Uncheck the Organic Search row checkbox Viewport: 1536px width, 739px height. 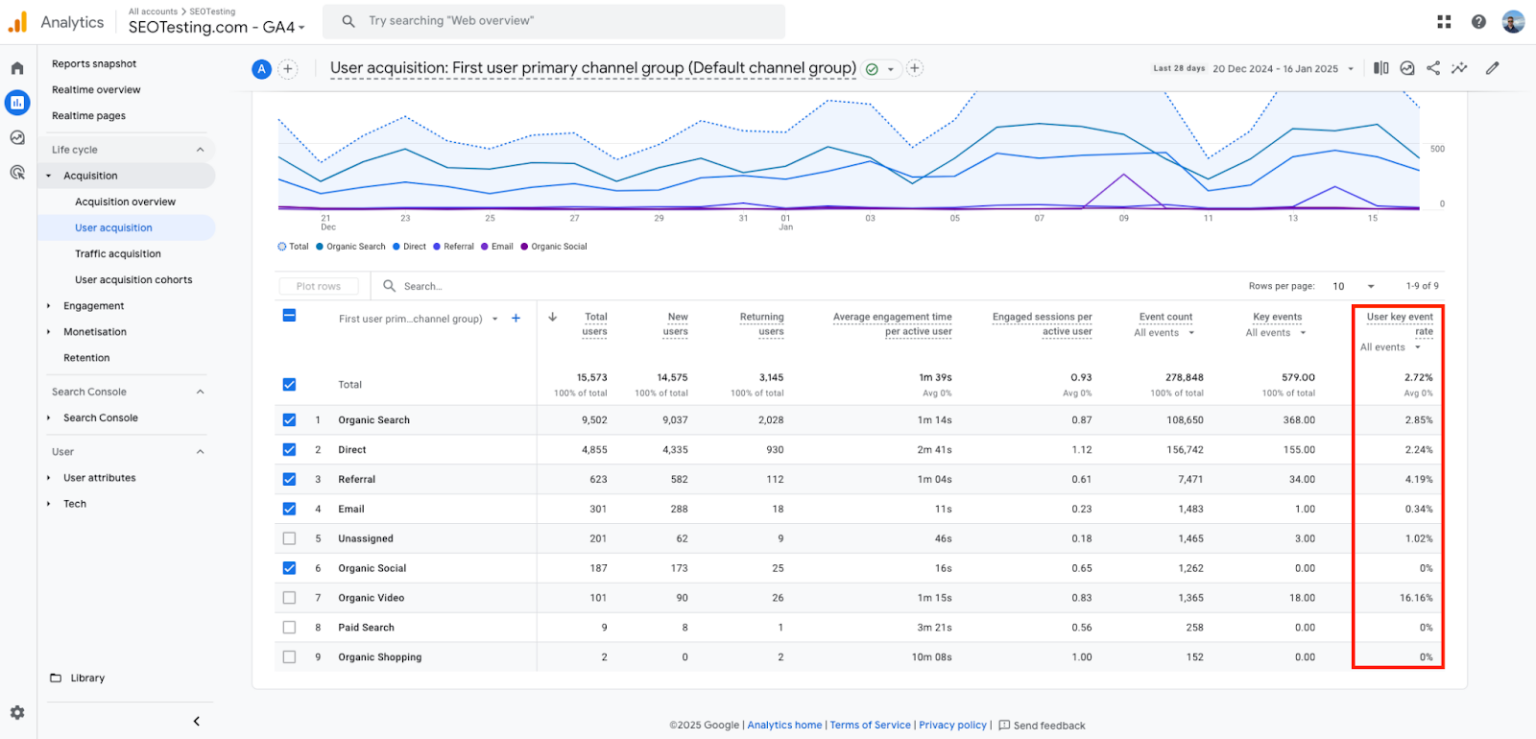pyautogui.click(x=289, y=420)
